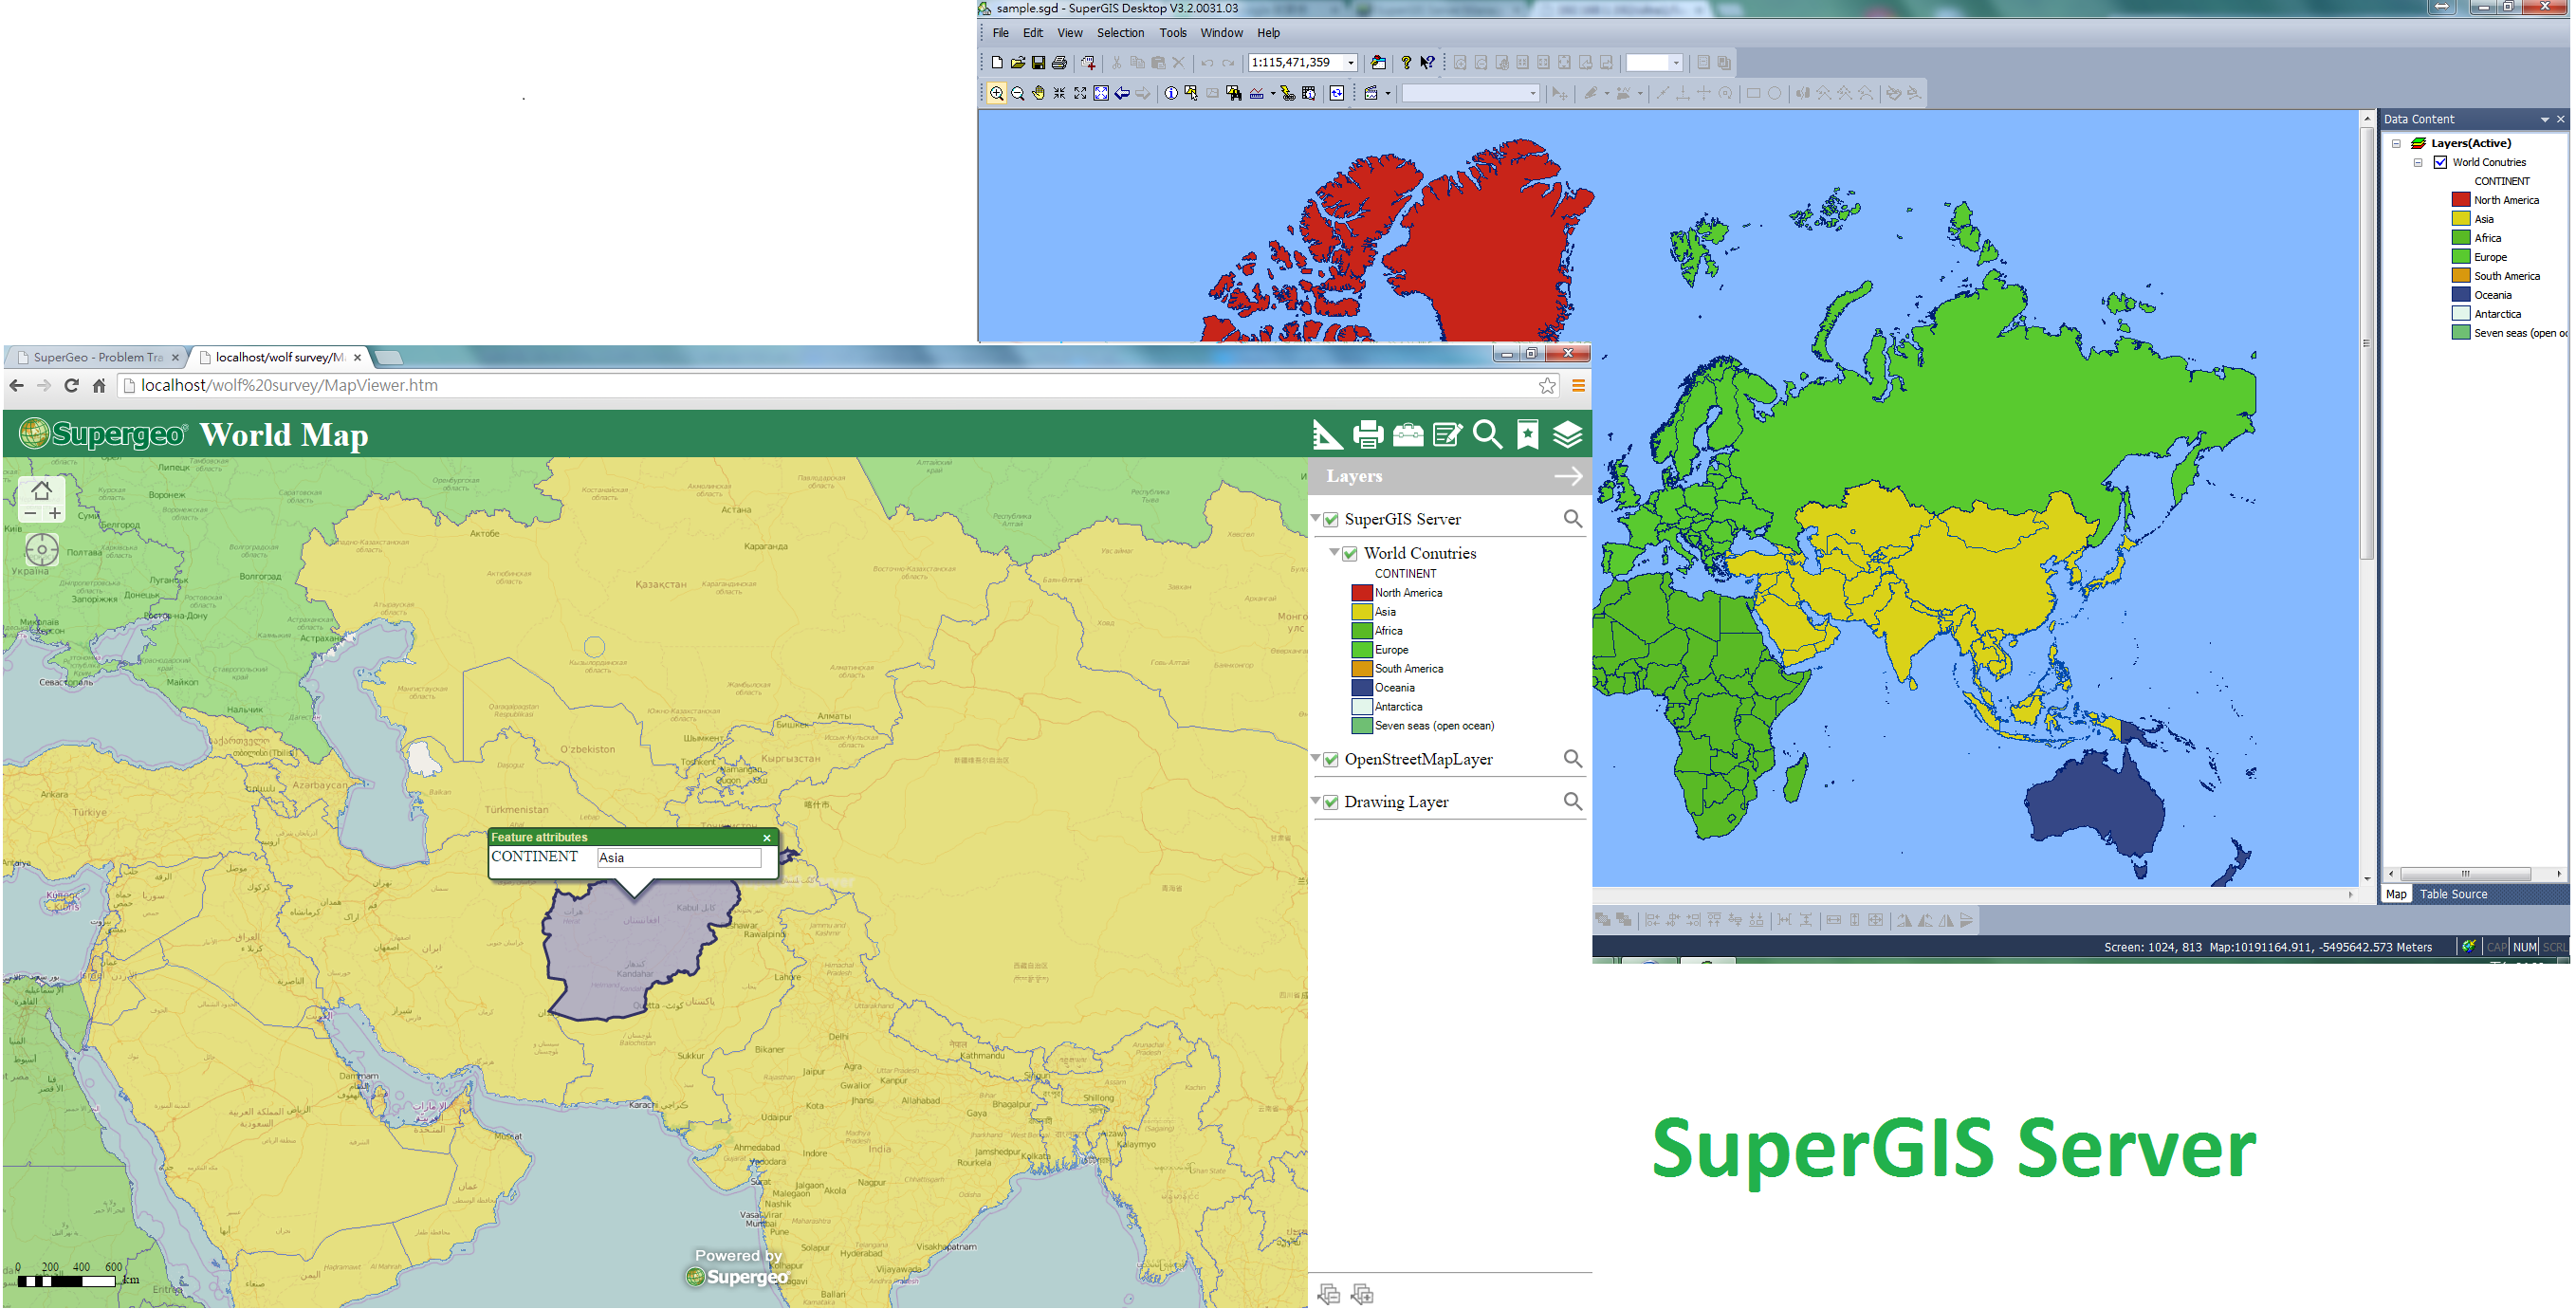The width and height of the screenshot is (2576, 1309).
Task: Click the What's This help cursor icon
Action: [1428, 62]
